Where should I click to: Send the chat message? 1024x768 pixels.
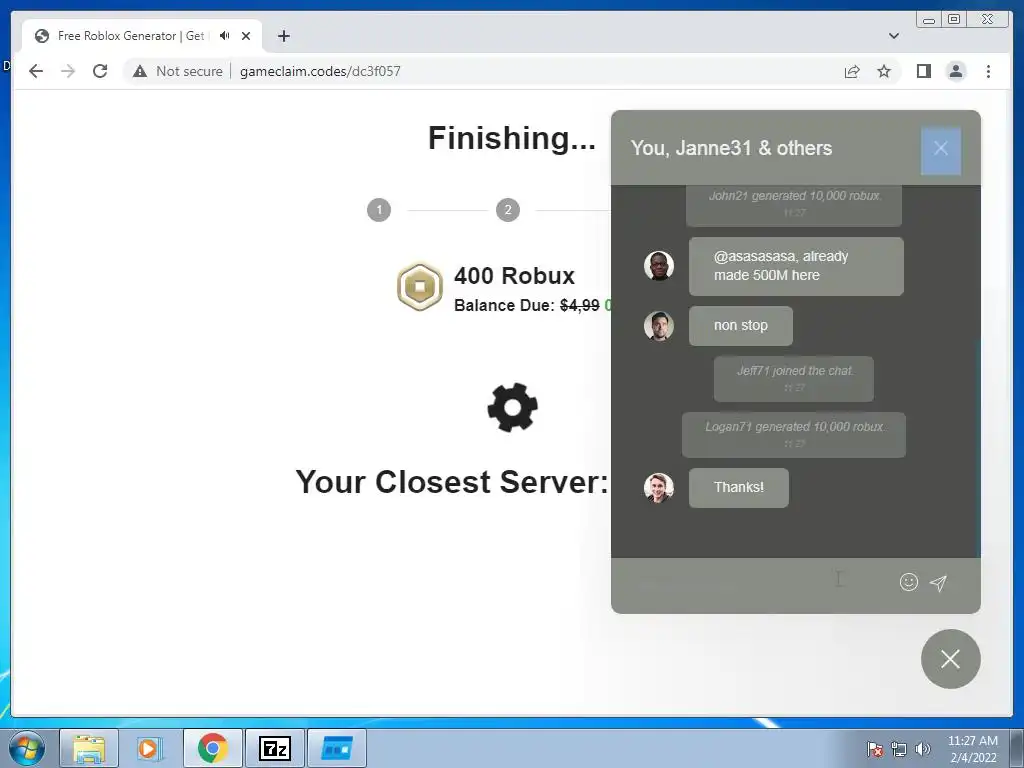point(938,583)
